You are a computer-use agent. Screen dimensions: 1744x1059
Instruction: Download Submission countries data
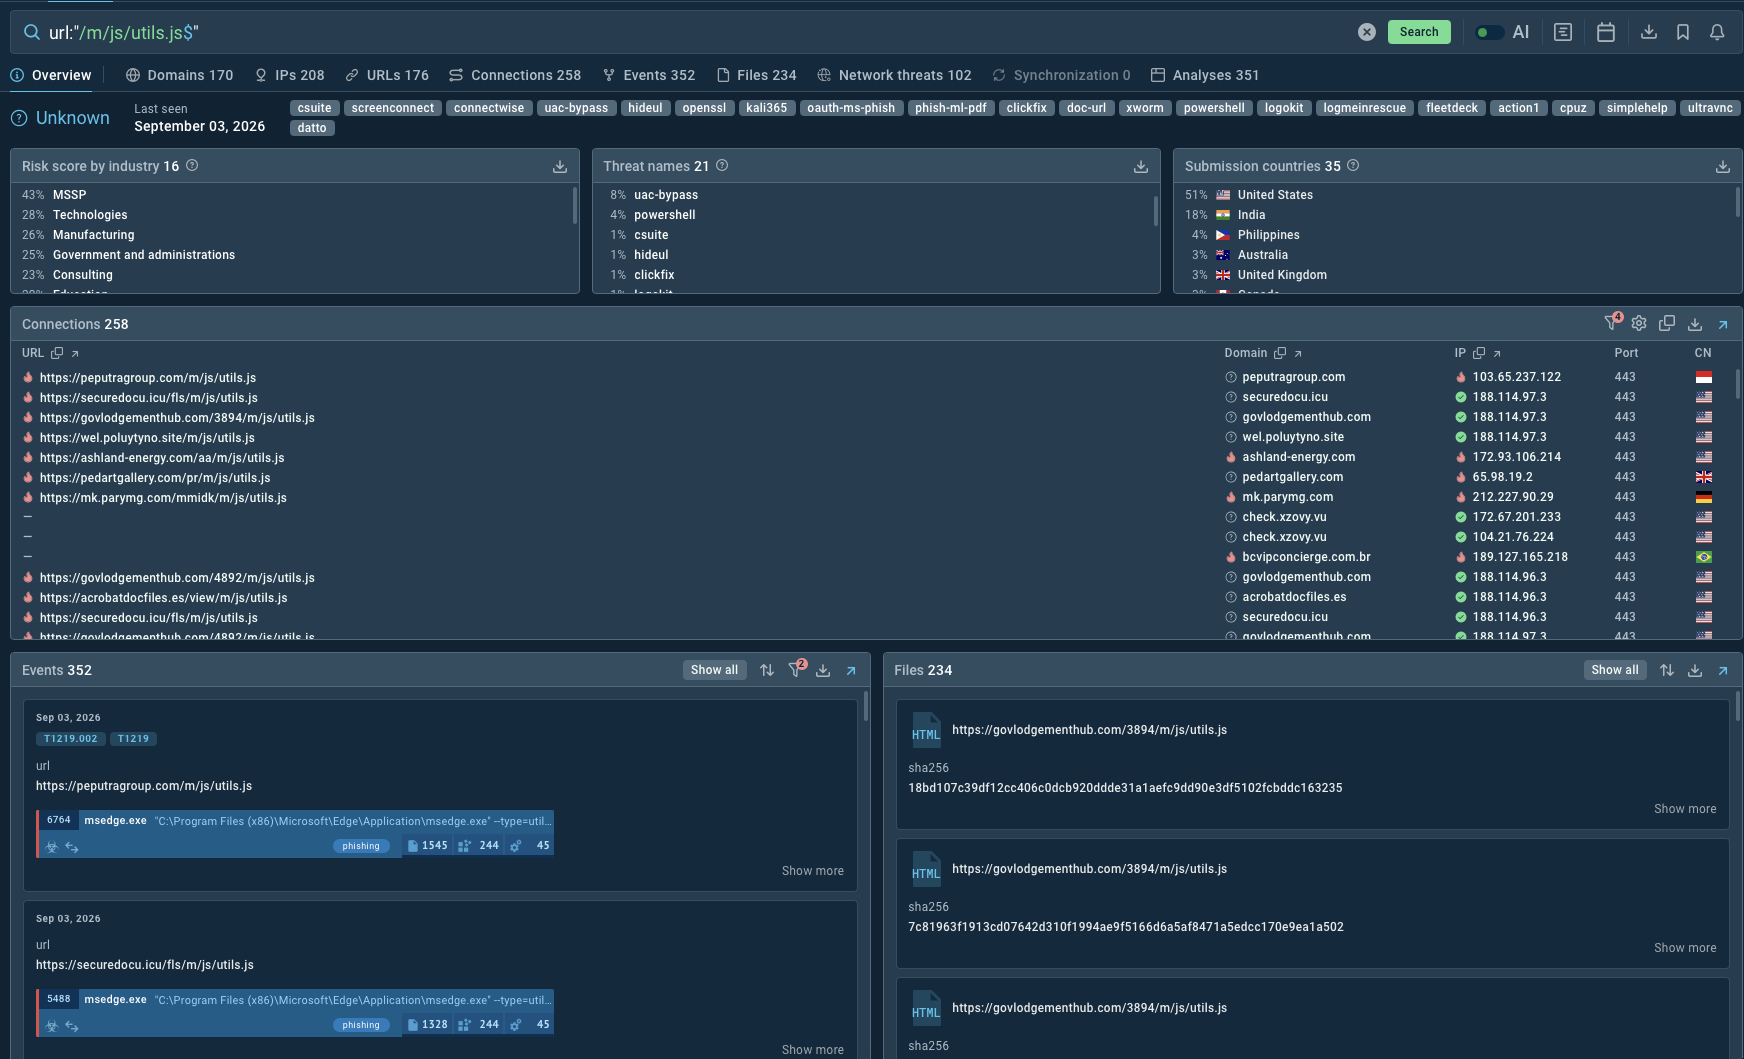coord(1723,166)
